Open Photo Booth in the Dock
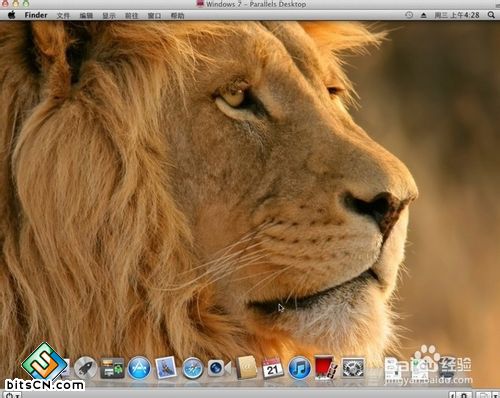500x398 pixels. [326, 368]
